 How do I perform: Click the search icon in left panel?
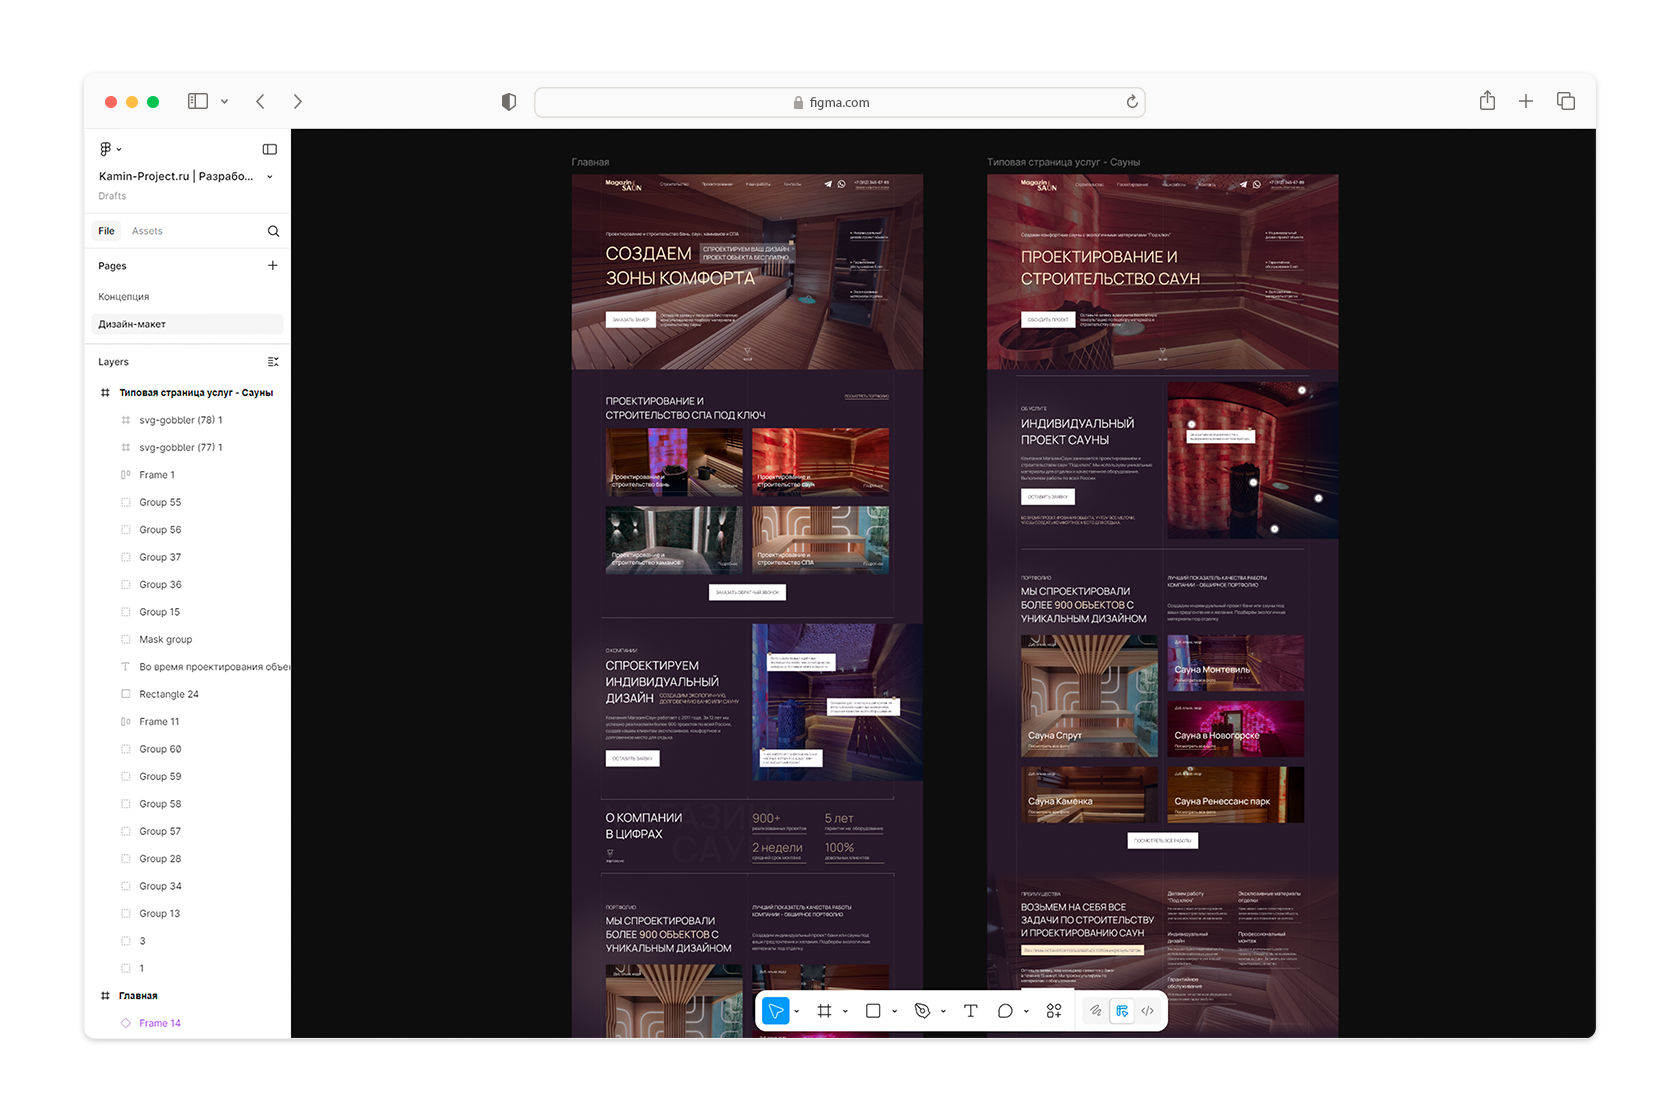tap(273, 231)
